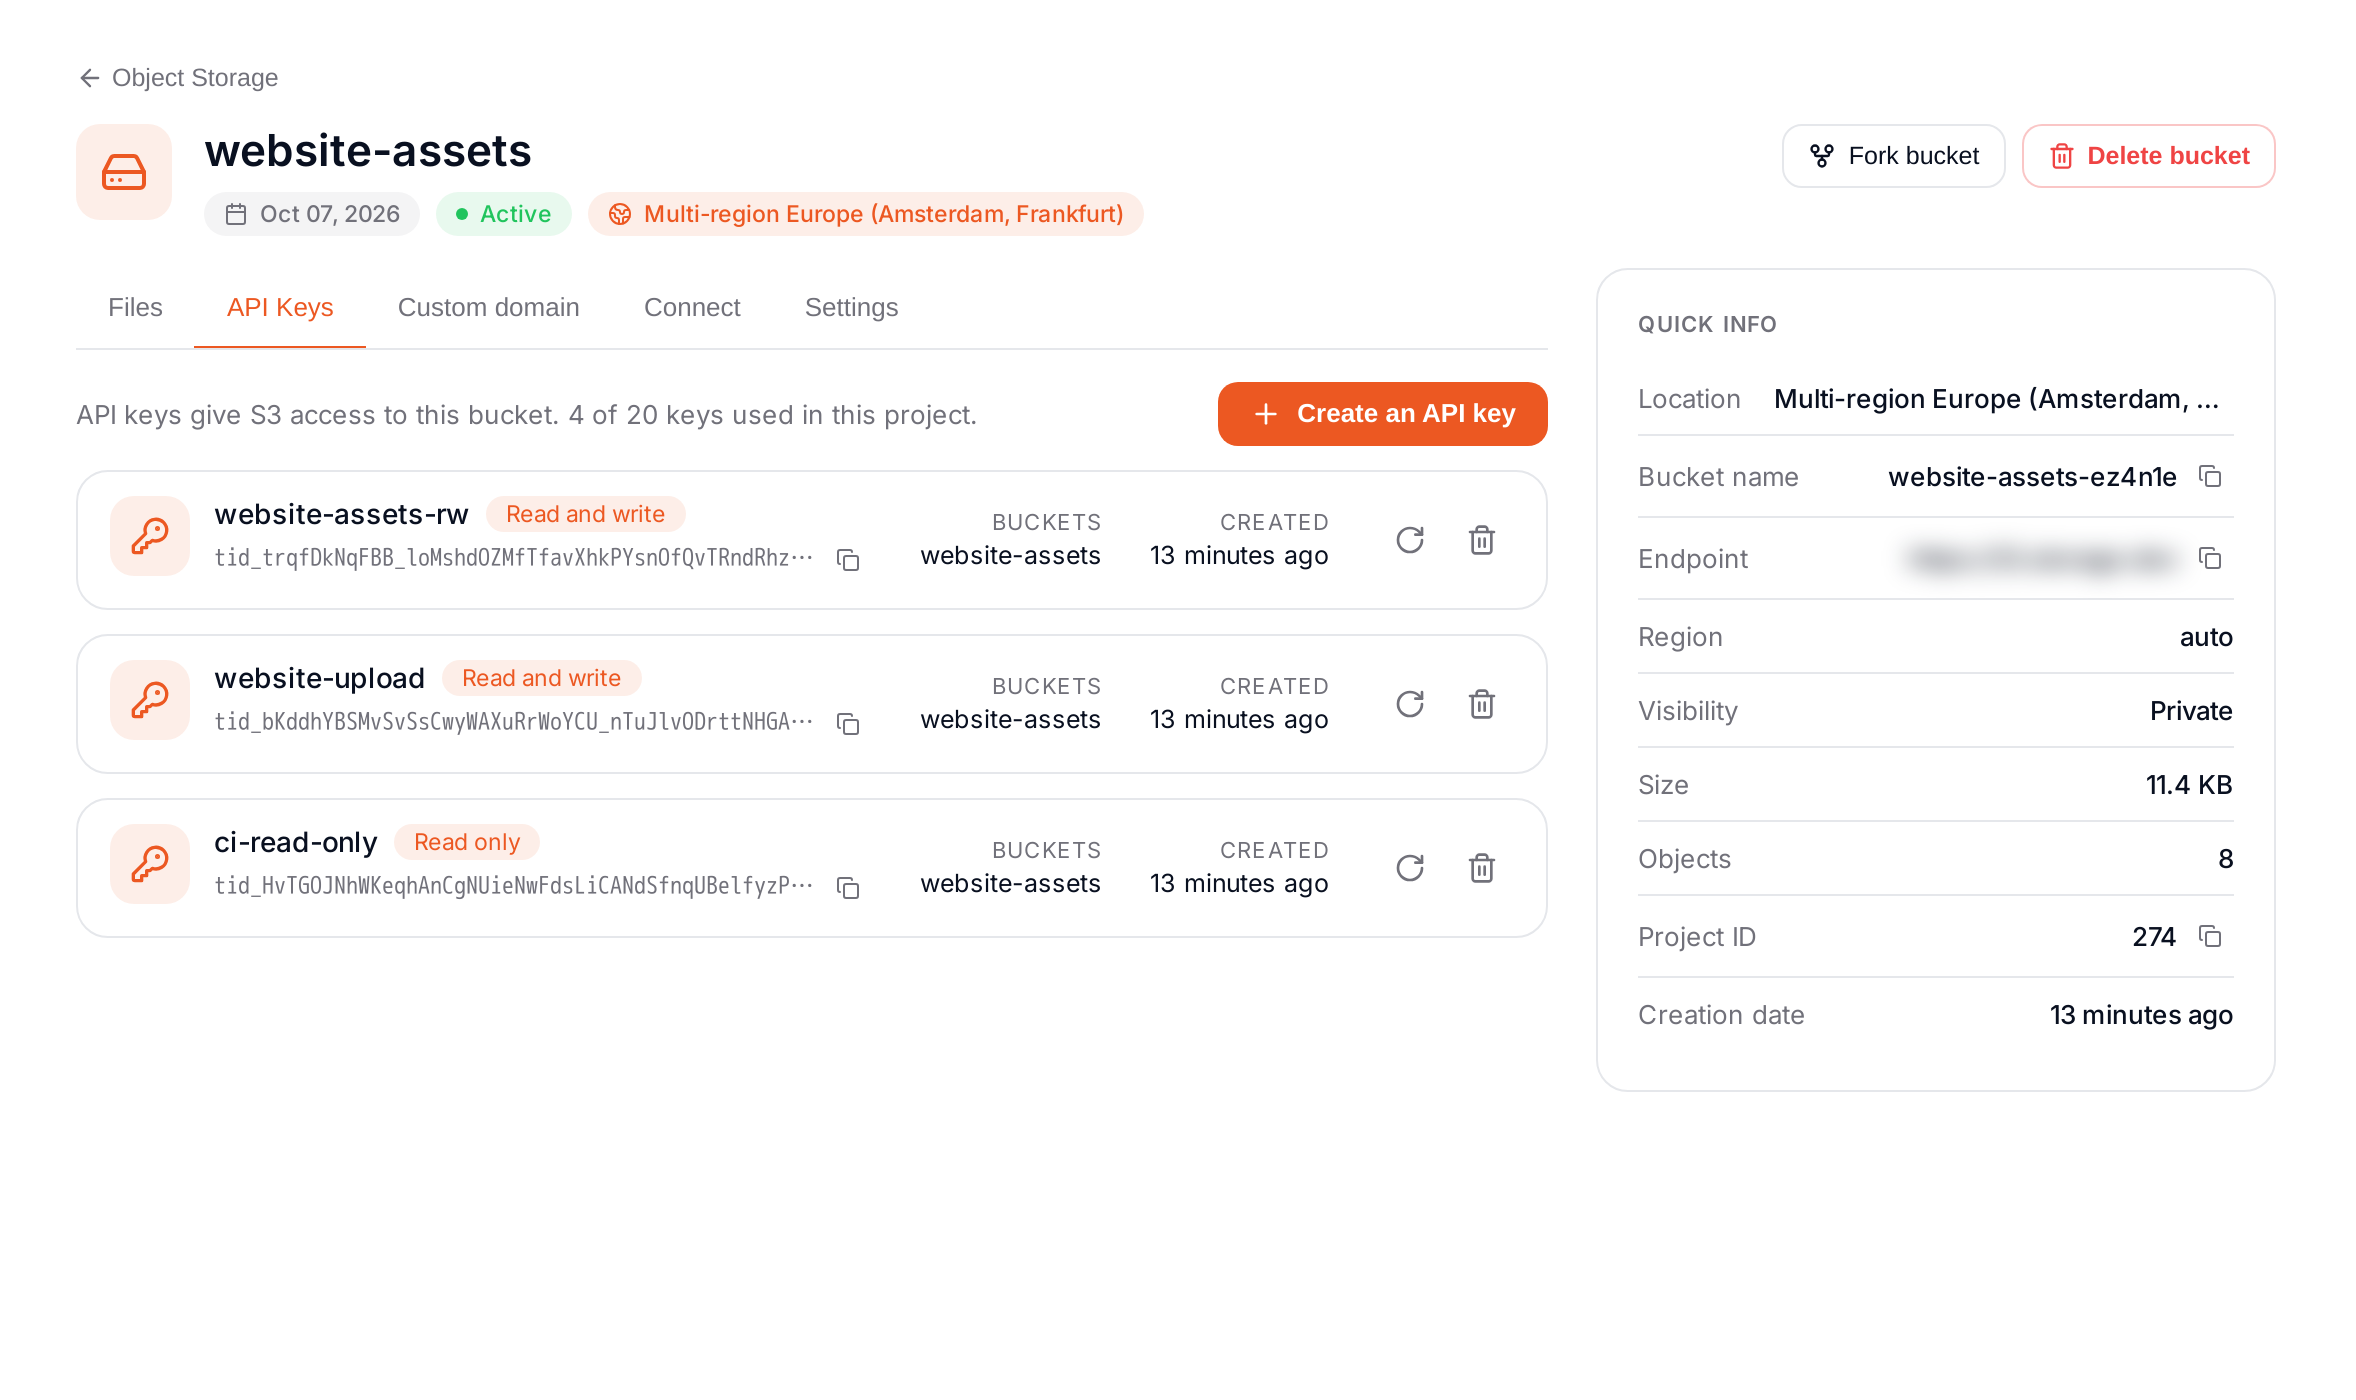The height and width of the screenshot is (1400, 2356).
Task: Click Create an API key button
Action: tap(1382, 414)
